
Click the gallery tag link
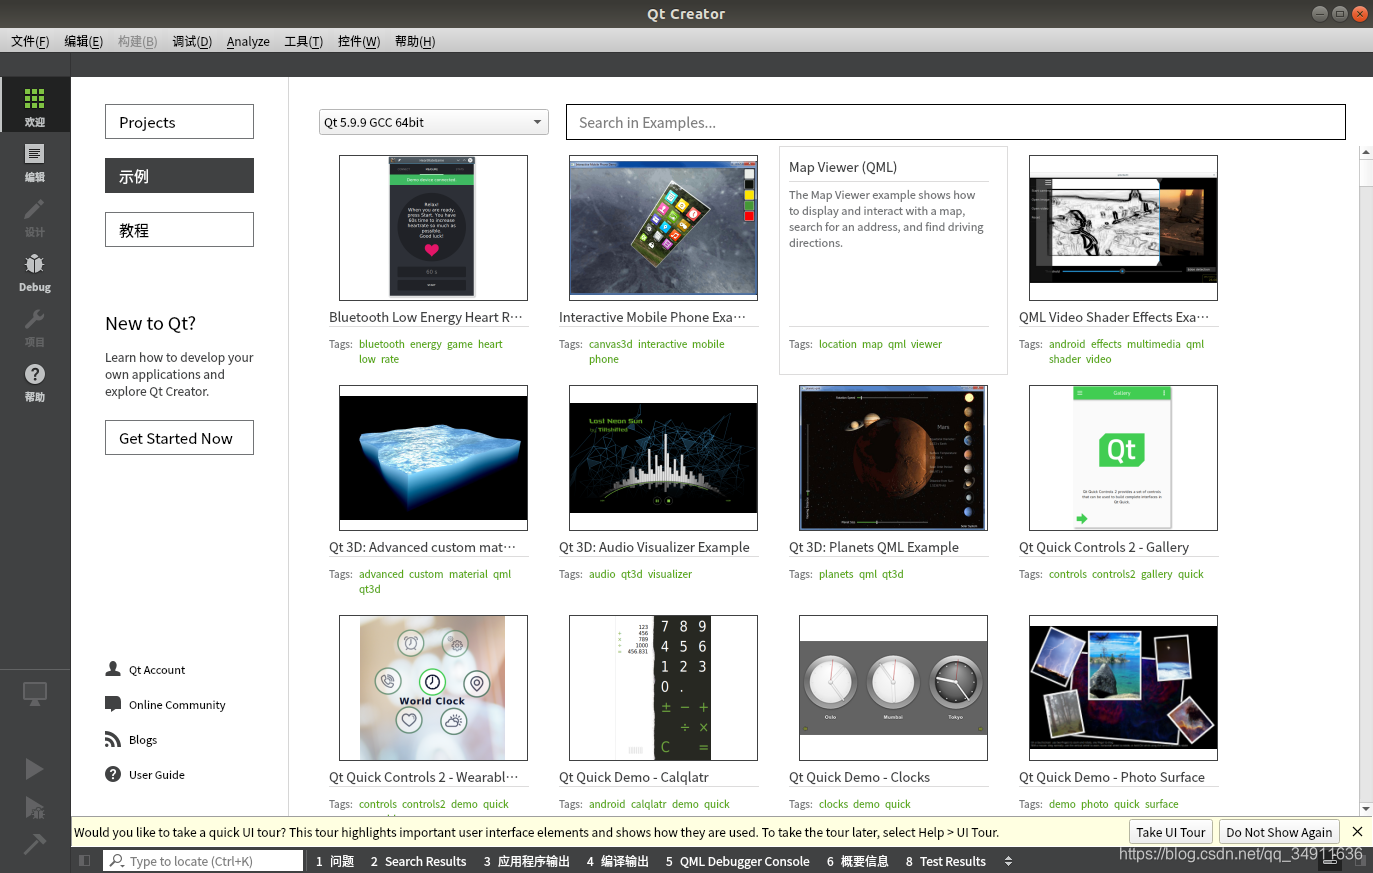pyautogui.click(x=1156, y=574)
